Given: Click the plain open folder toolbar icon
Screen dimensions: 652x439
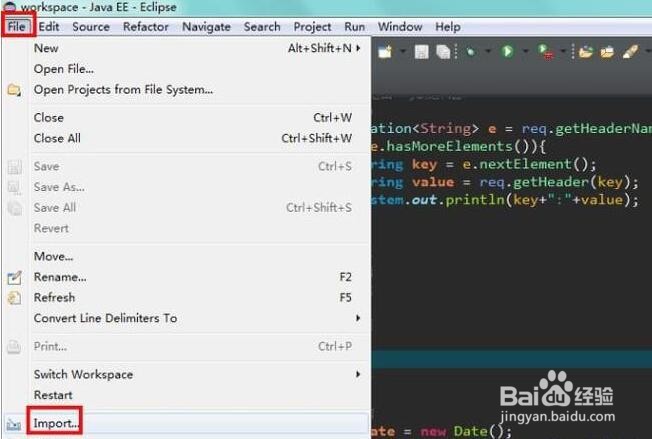Looking at the screenshot, I should (x=607, y=52).
